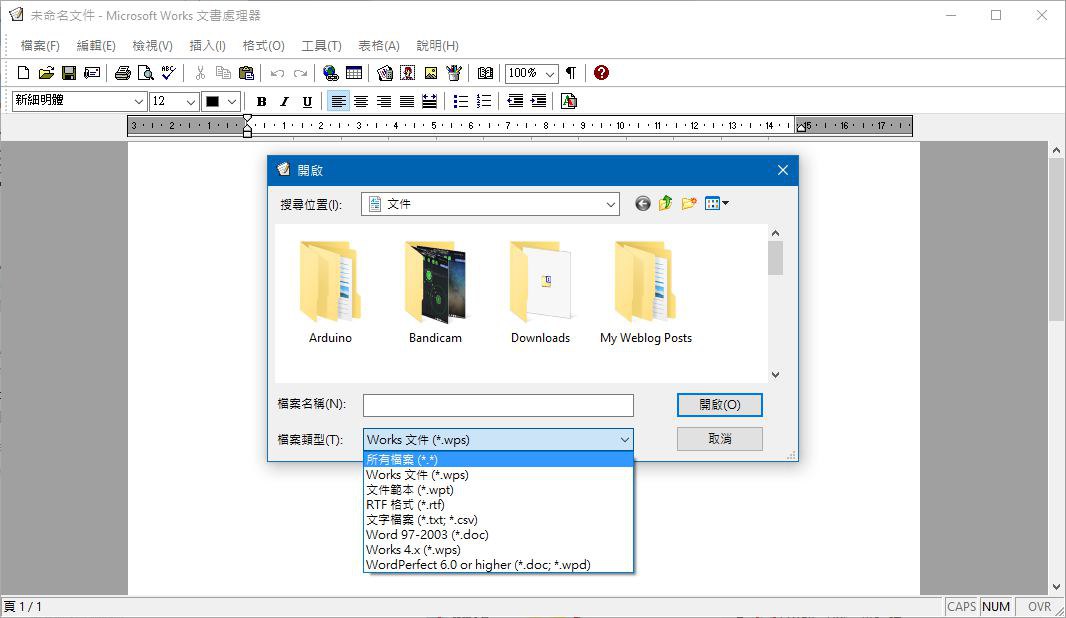Screen dimensions: 1066x618
Task: Create a new folder in the dialog
Action: (689, 203)
